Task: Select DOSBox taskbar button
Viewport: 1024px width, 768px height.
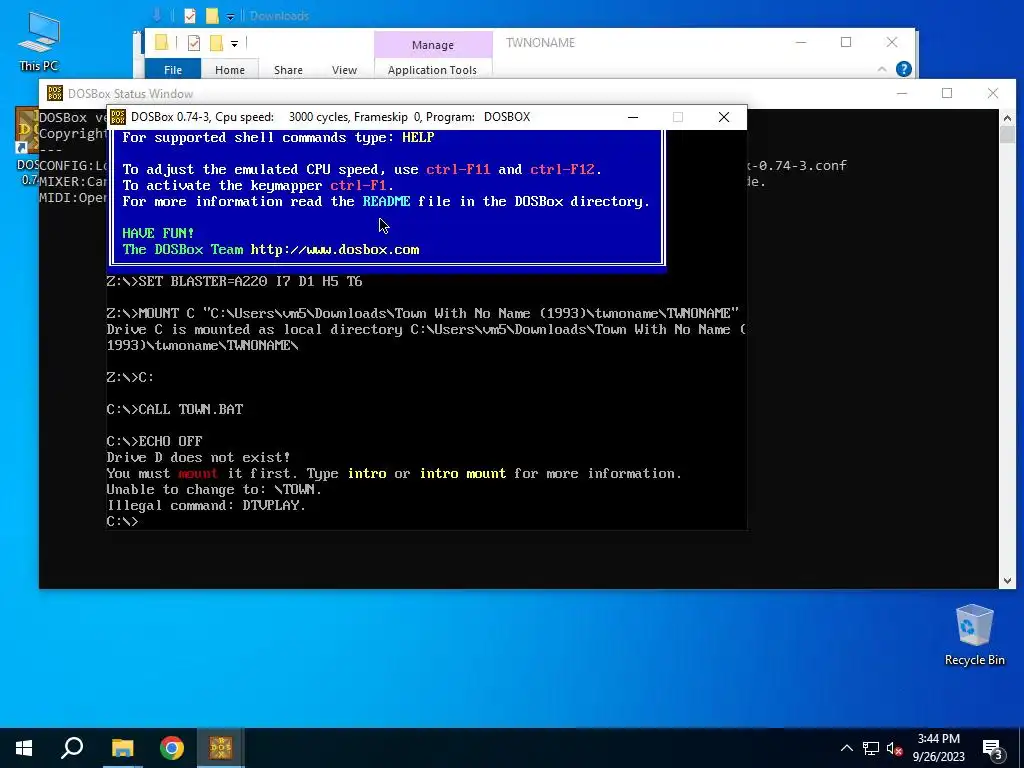Action: (221, 748)
